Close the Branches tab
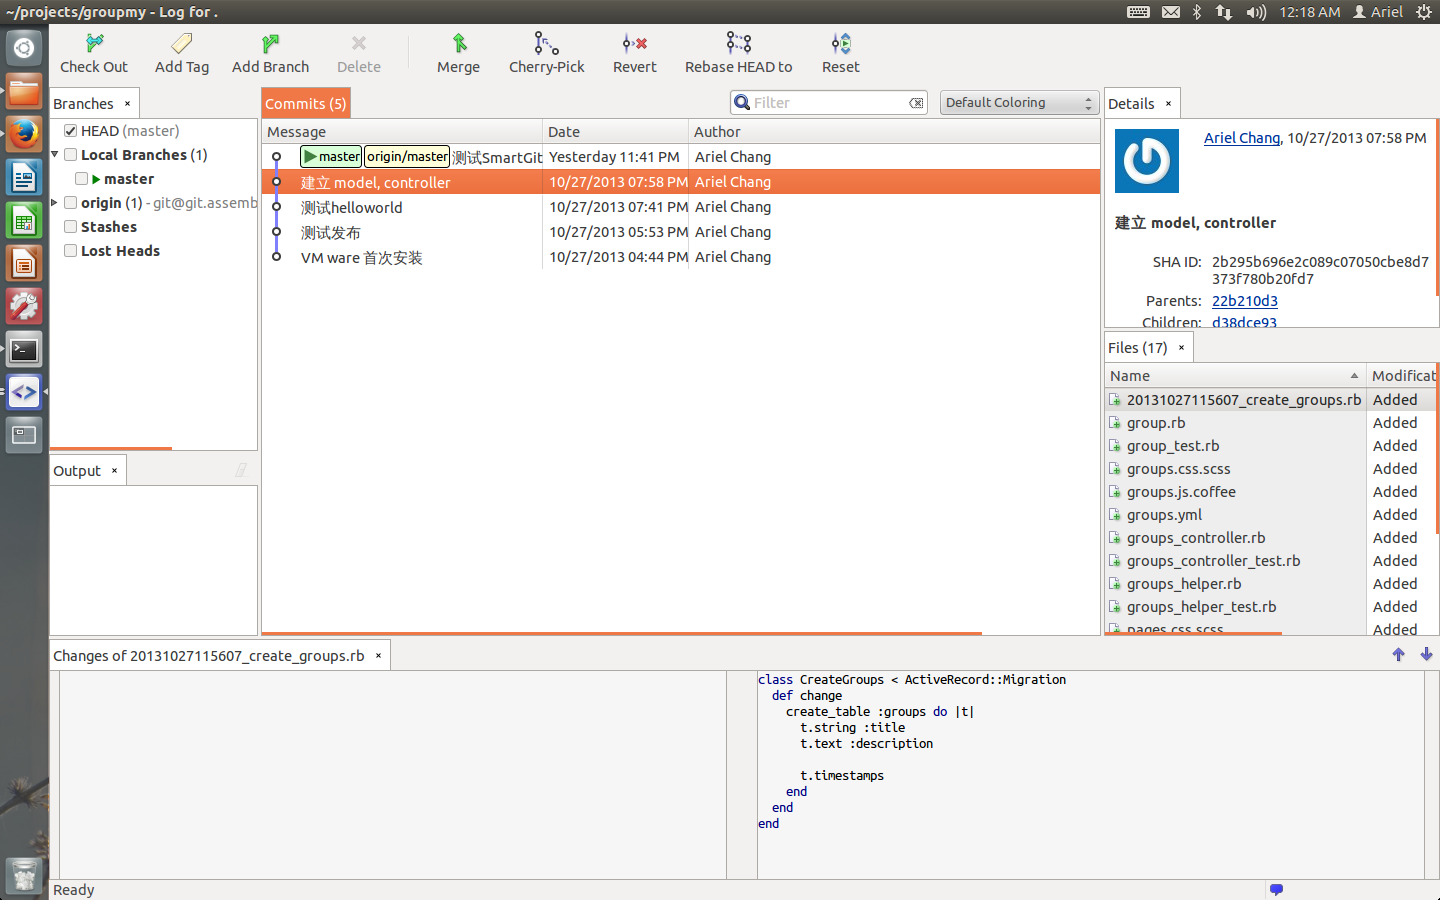This screenshot has width=1440, height=900. [127, 104]
